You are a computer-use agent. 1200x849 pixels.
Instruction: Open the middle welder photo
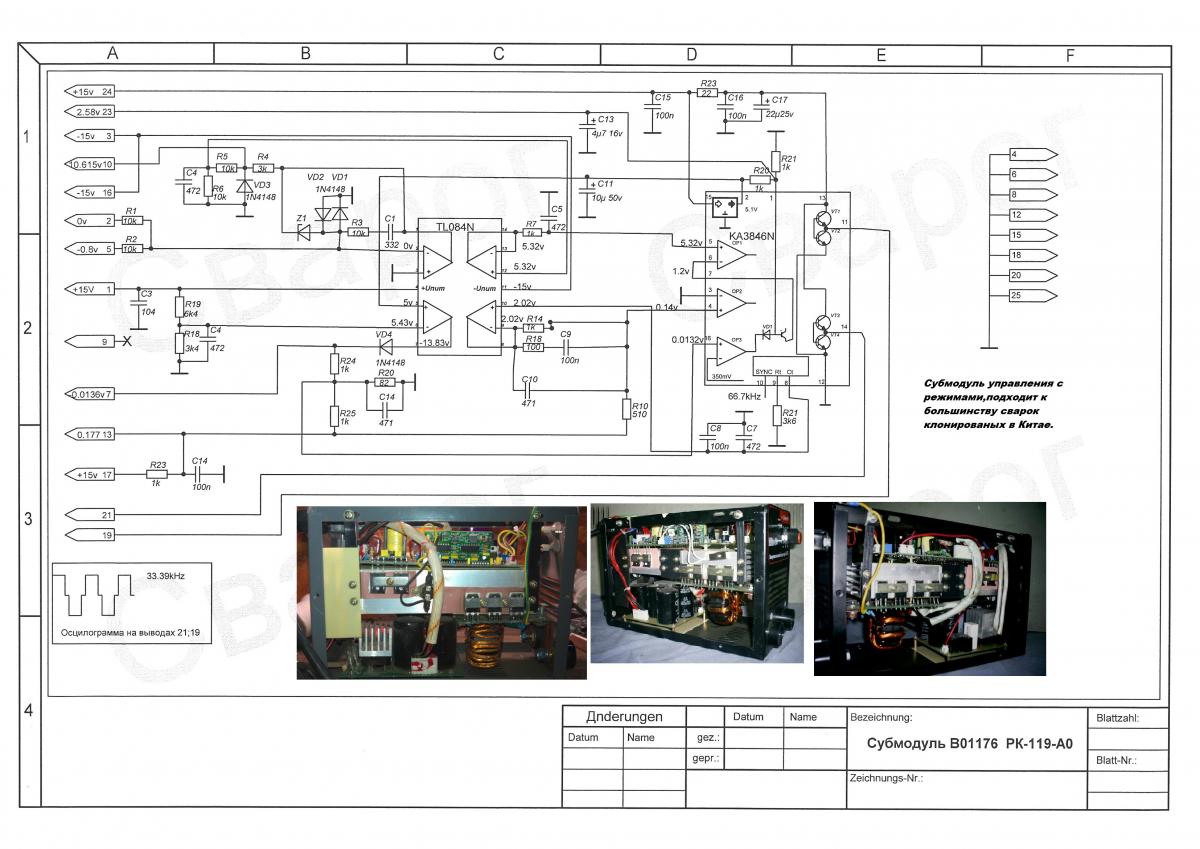[x=696, y=582]
